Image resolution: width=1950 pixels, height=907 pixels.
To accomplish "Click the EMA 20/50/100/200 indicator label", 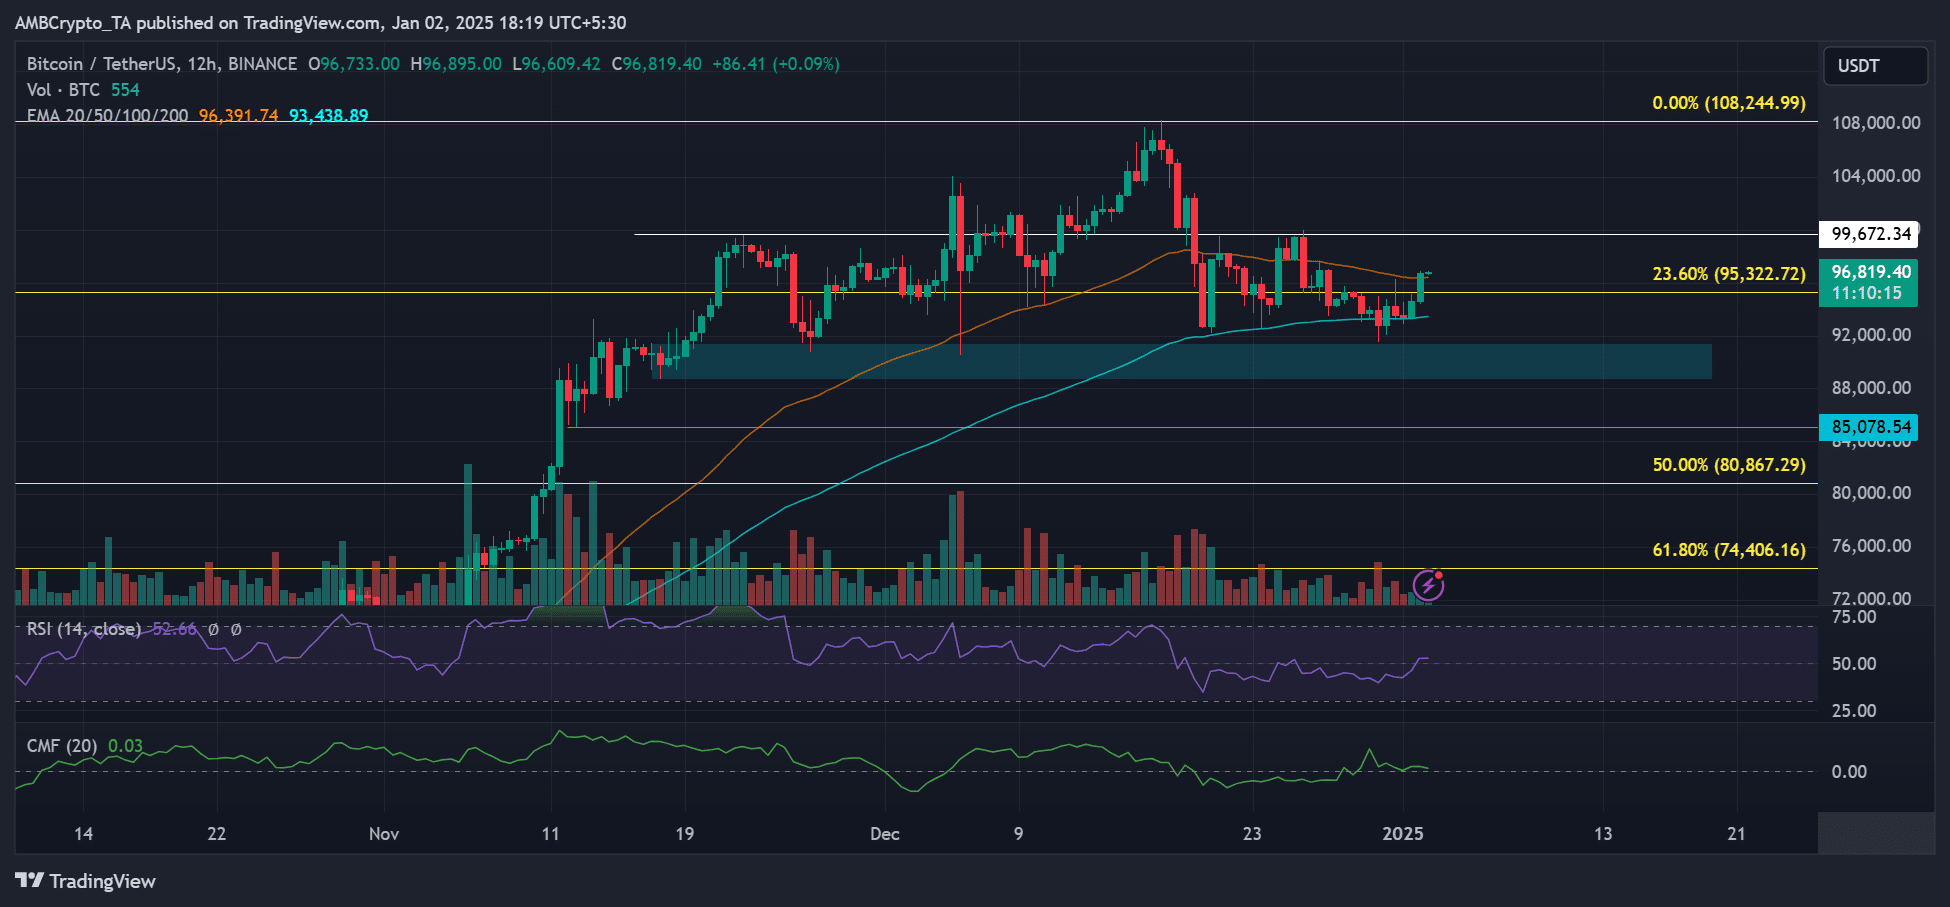I will [x=107, y=116].
